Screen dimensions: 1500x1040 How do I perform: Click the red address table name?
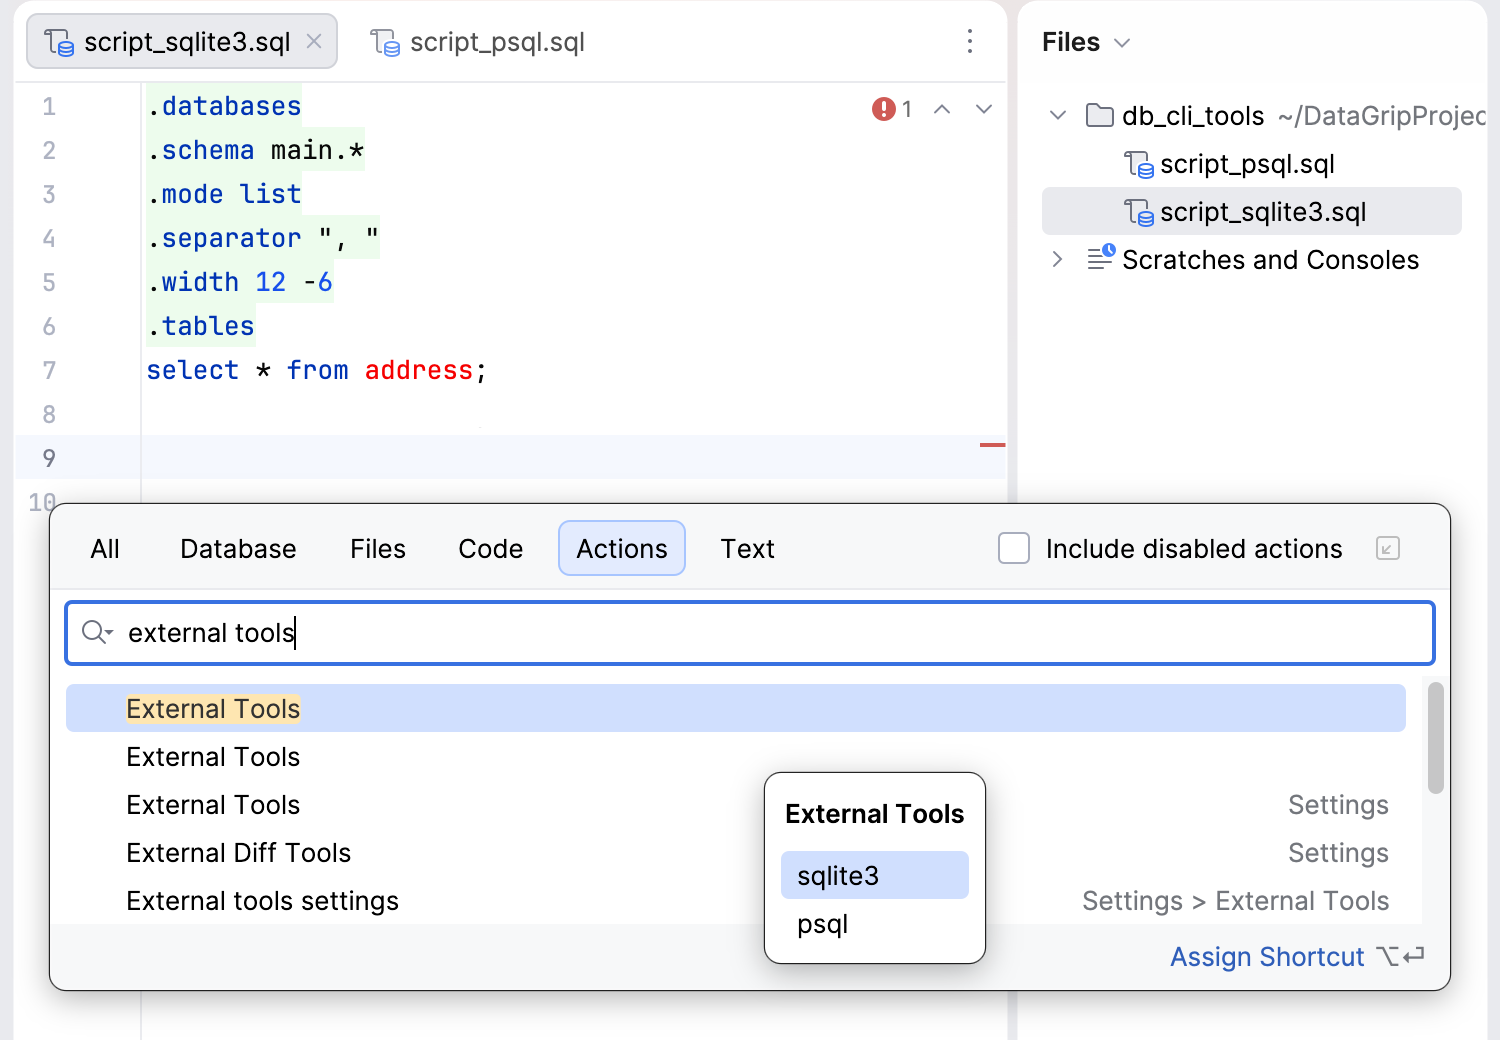pyautogui.click(x=418, y=370)
